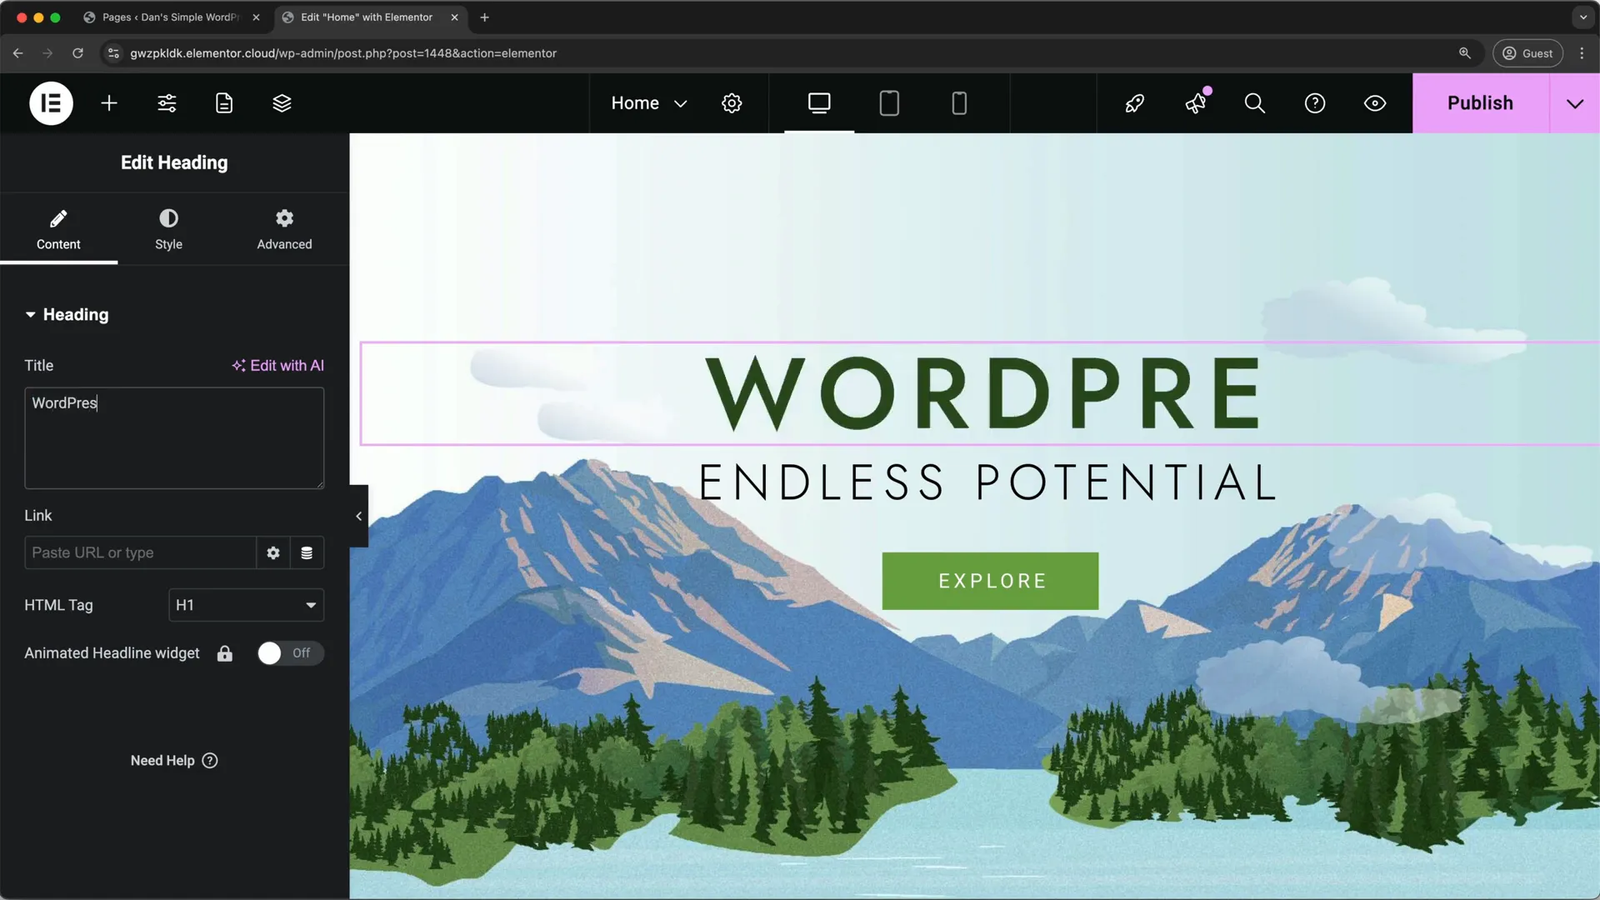The width and height of the screenshot is (1600, 900).
Task: Open browser three-dot menu
Action: tap(1582, 53)
